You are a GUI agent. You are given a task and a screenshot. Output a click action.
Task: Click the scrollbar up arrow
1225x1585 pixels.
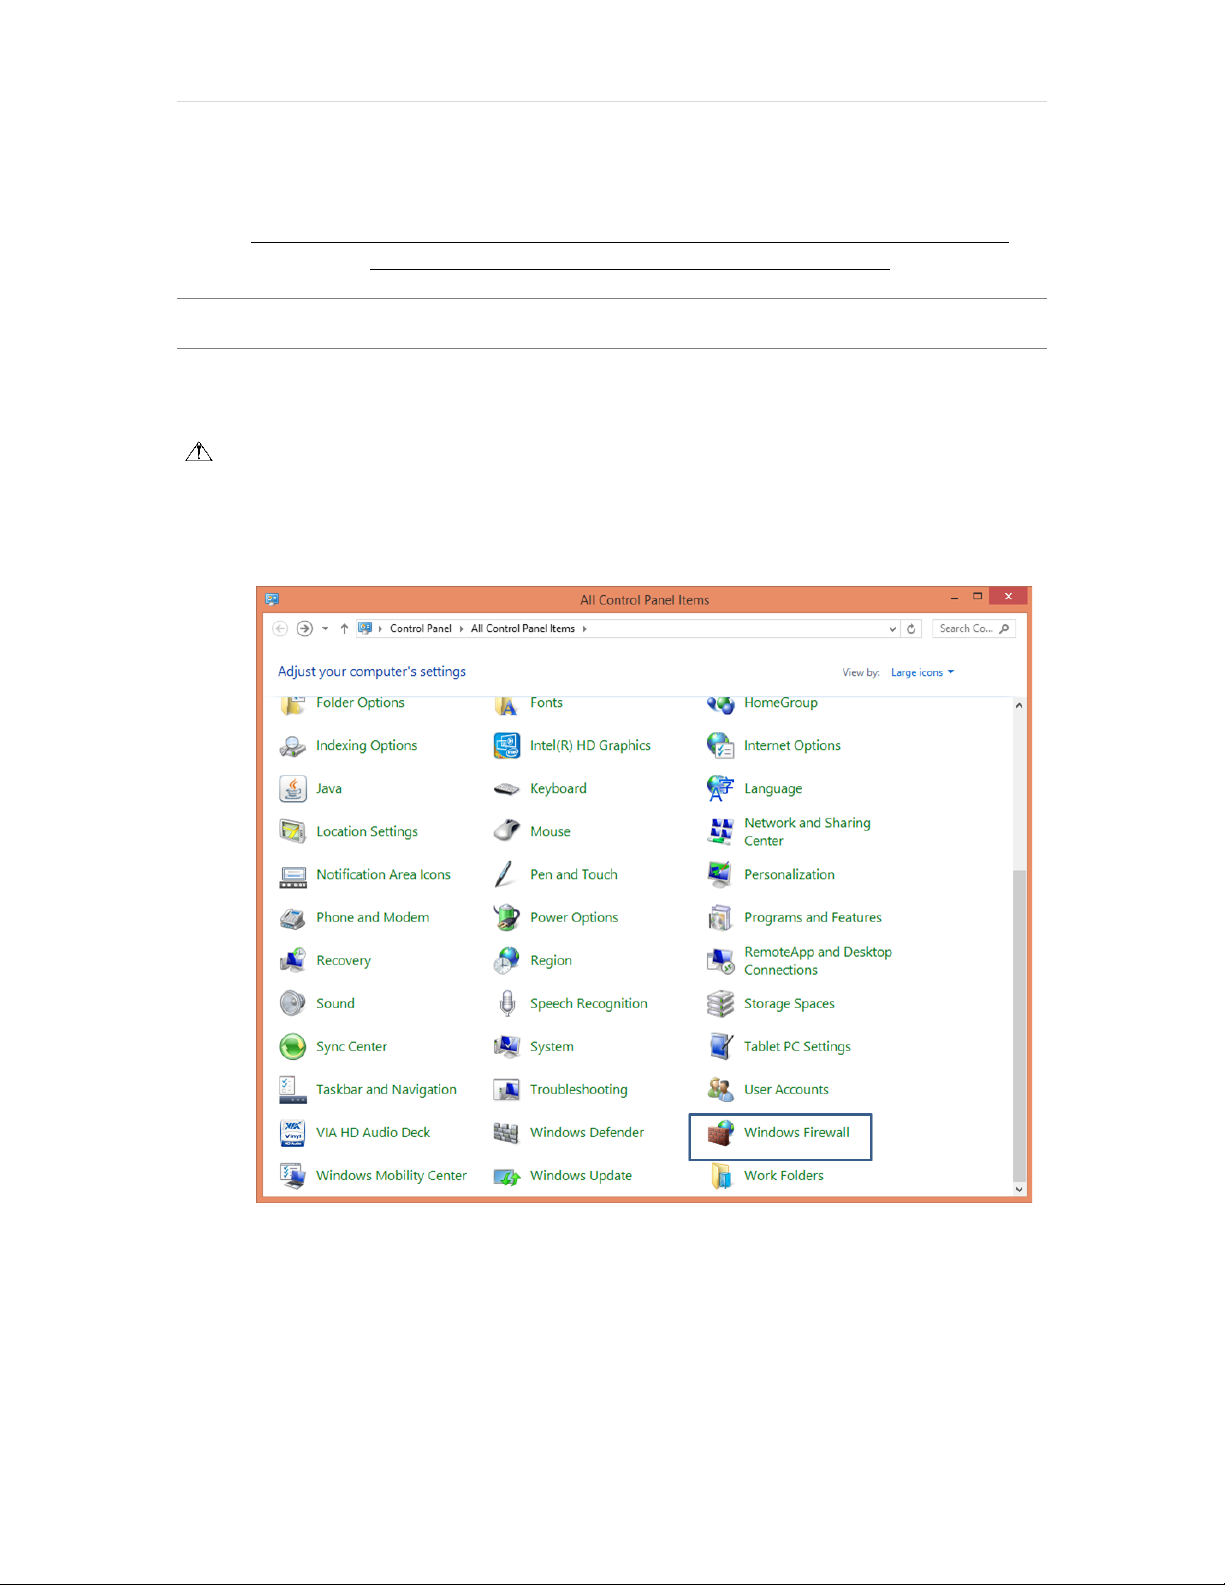pos(1019,706)
